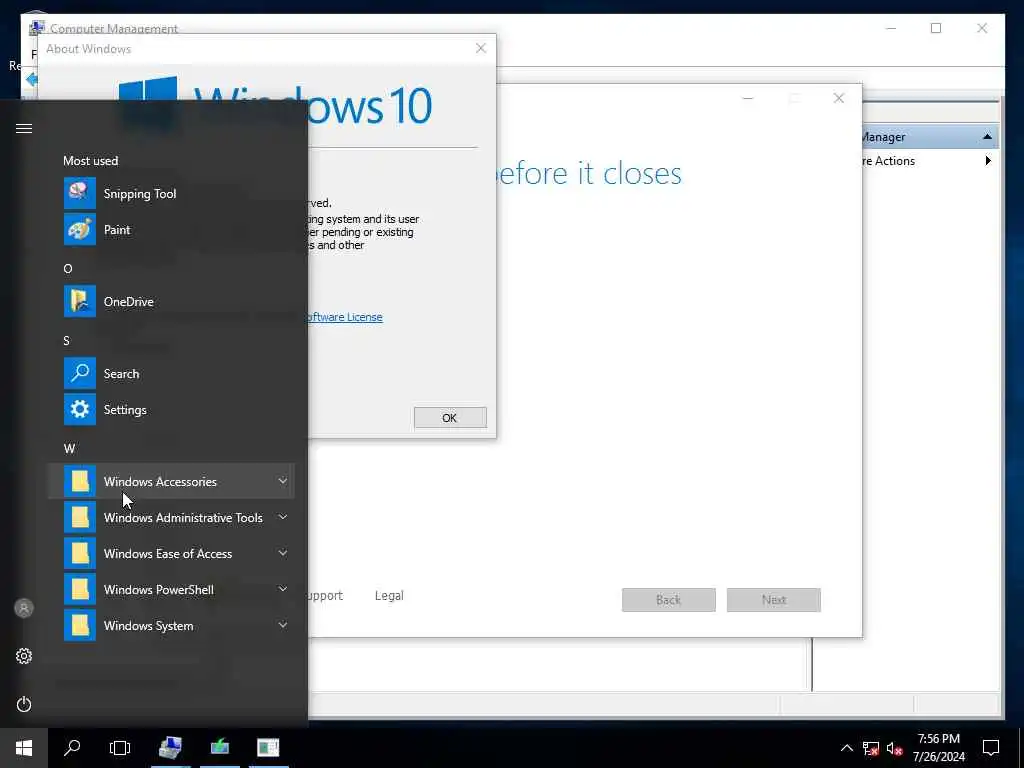This screenshot has width=1024, height=768.
Task: Close the About Windows dialog
Action: 481,48
